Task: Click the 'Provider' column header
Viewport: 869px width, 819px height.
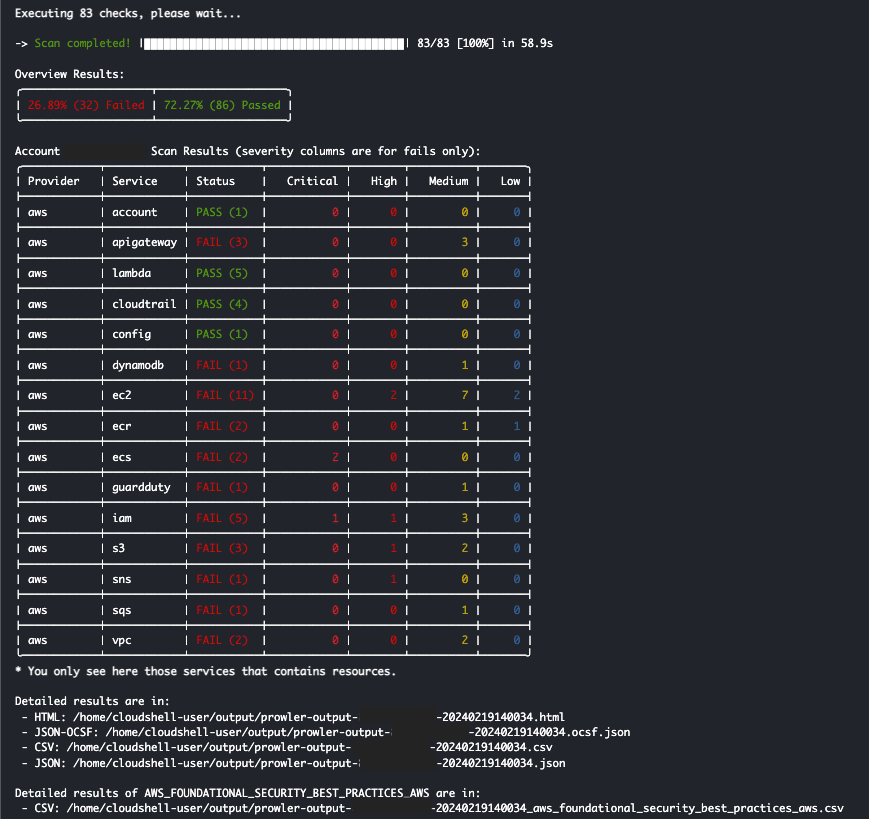Action: click(54, 181)
